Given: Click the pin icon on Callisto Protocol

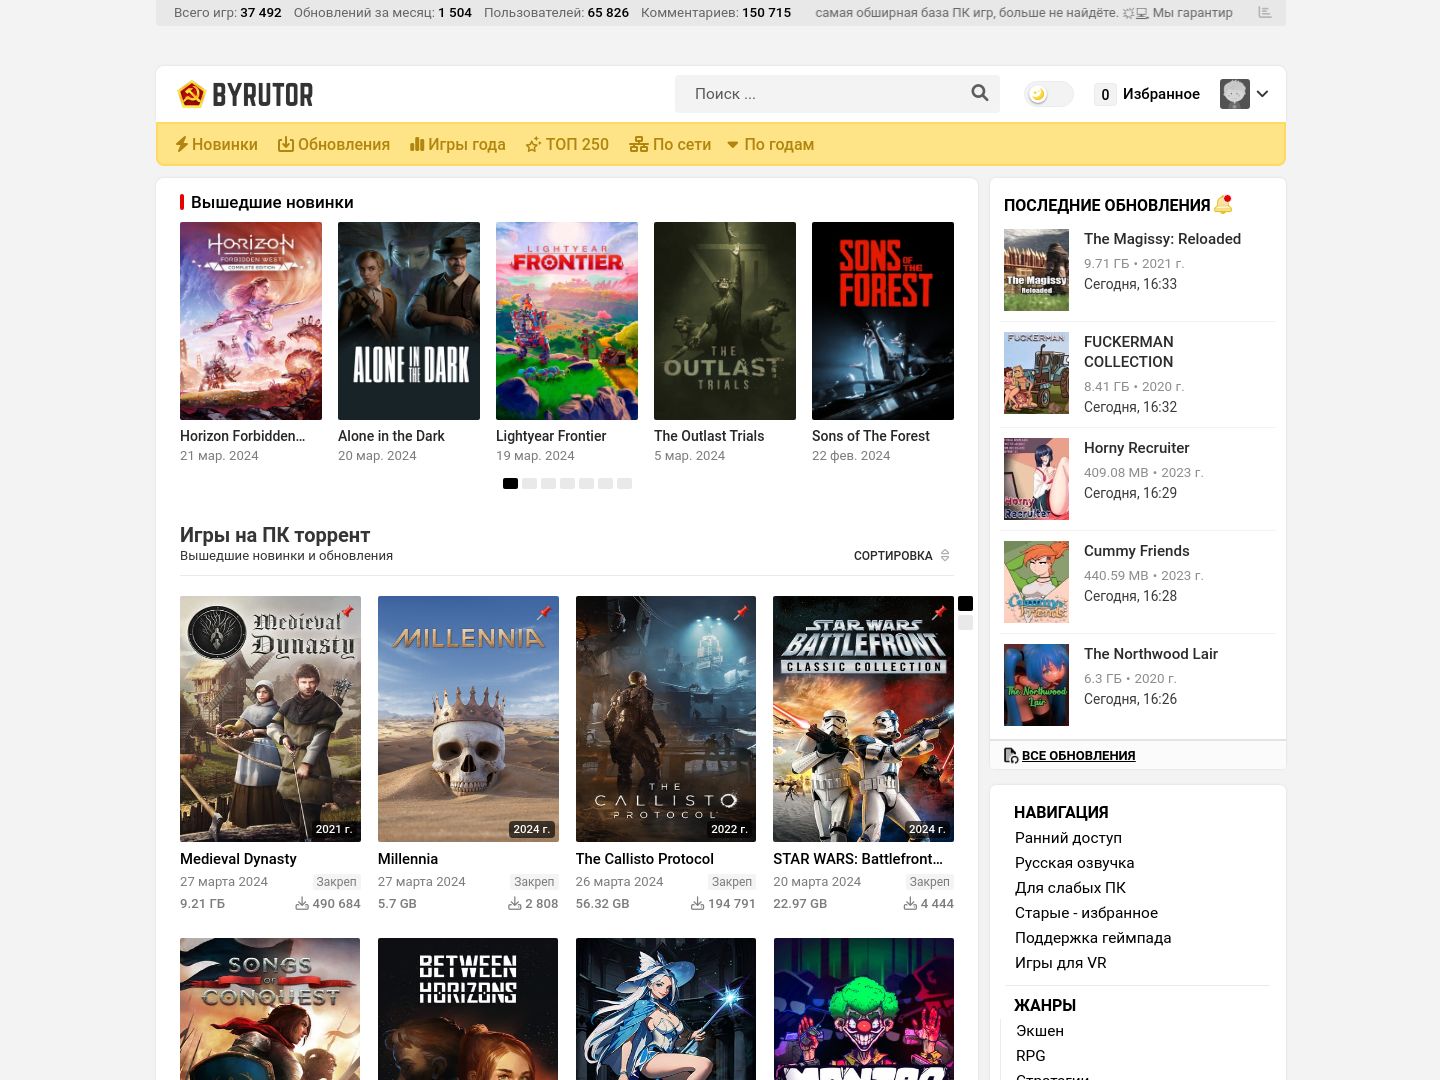Looking at the screenshot, I should 741,611.
